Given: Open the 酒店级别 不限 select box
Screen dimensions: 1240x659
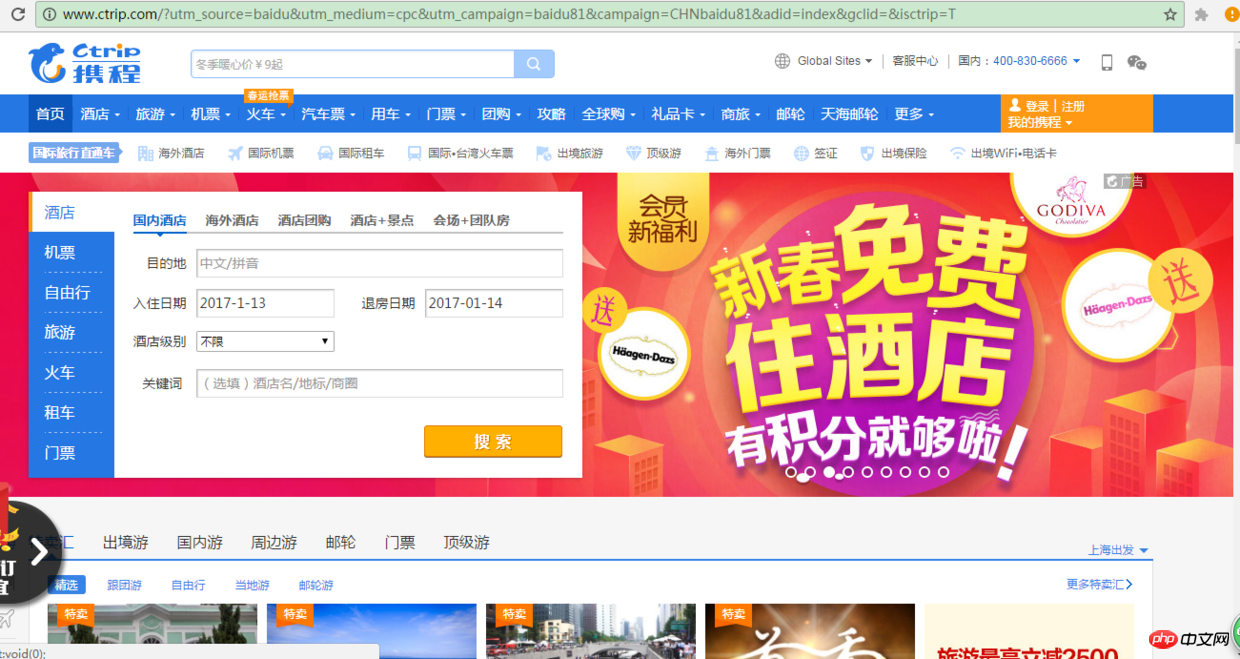Looking at the screenshot, I should click(x=265, y=341).
